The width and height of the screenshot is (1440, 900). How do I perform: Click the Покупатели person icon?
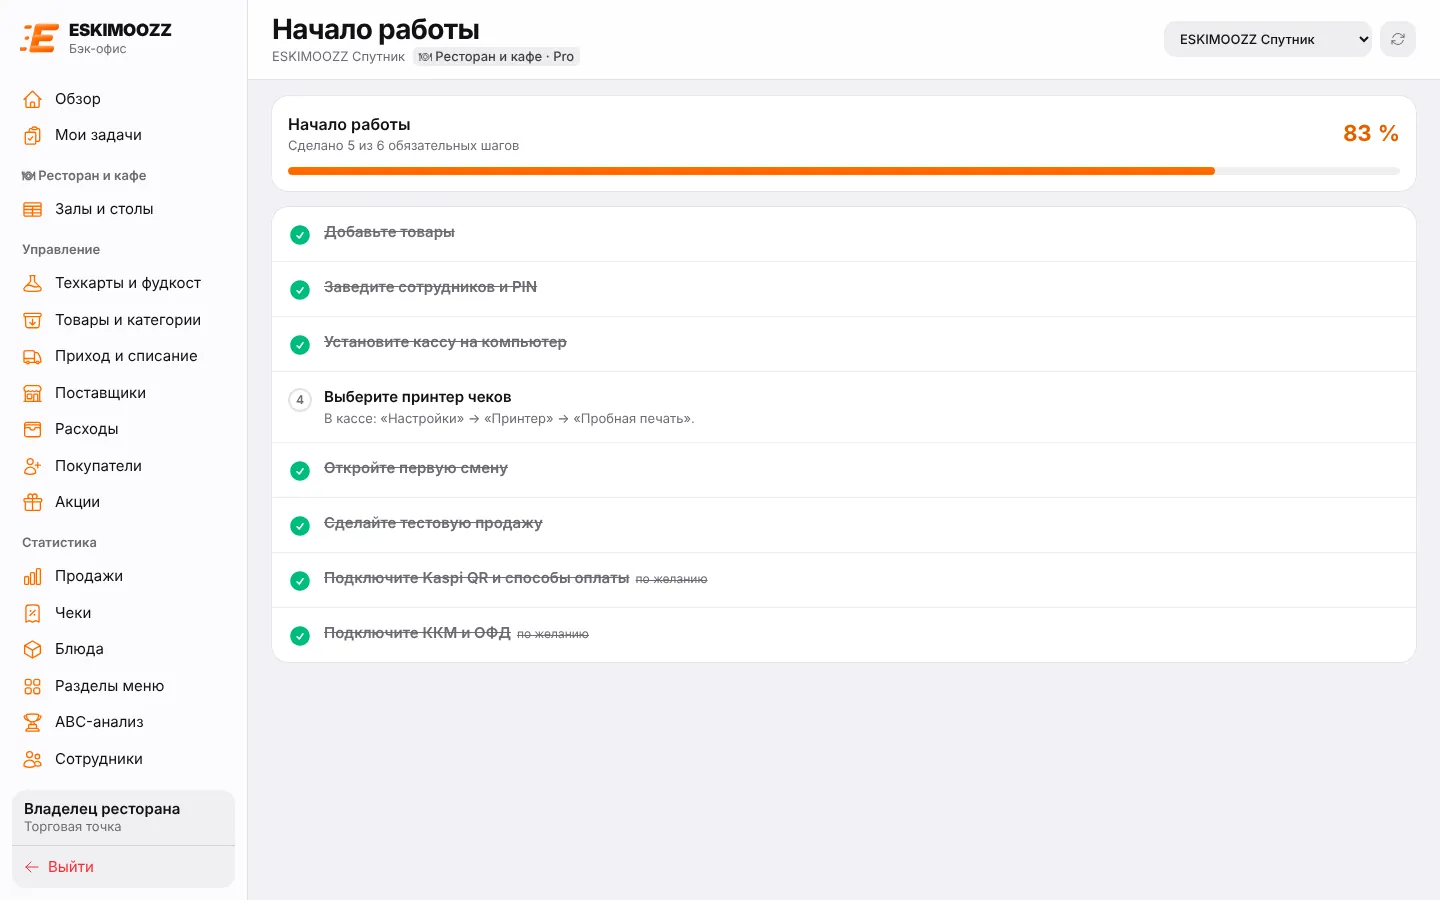(x=33, y=466)
